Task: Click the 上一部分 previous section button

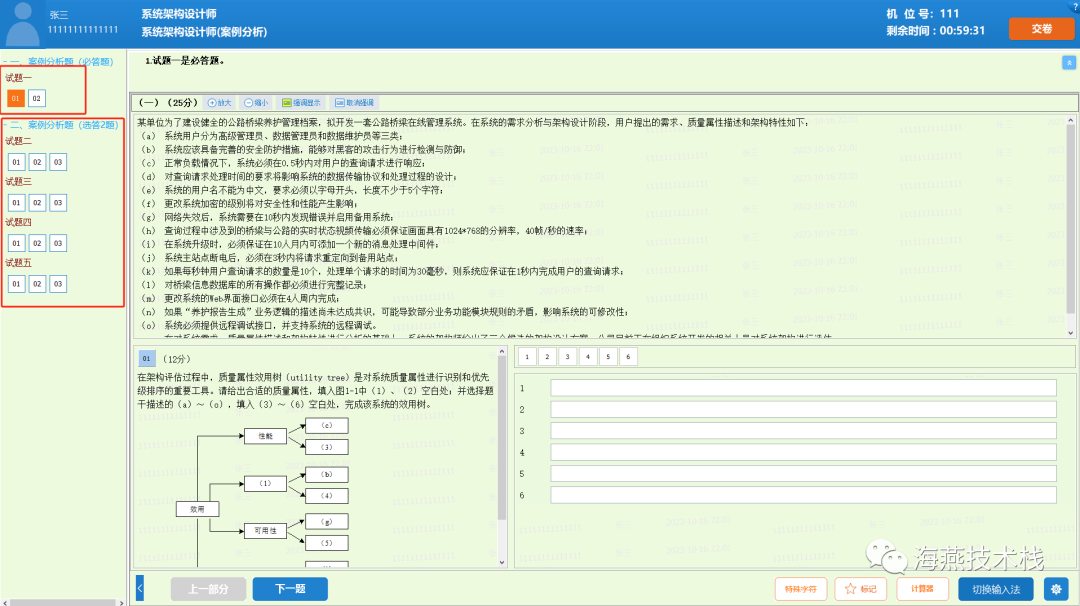Action: pos(208,589)
